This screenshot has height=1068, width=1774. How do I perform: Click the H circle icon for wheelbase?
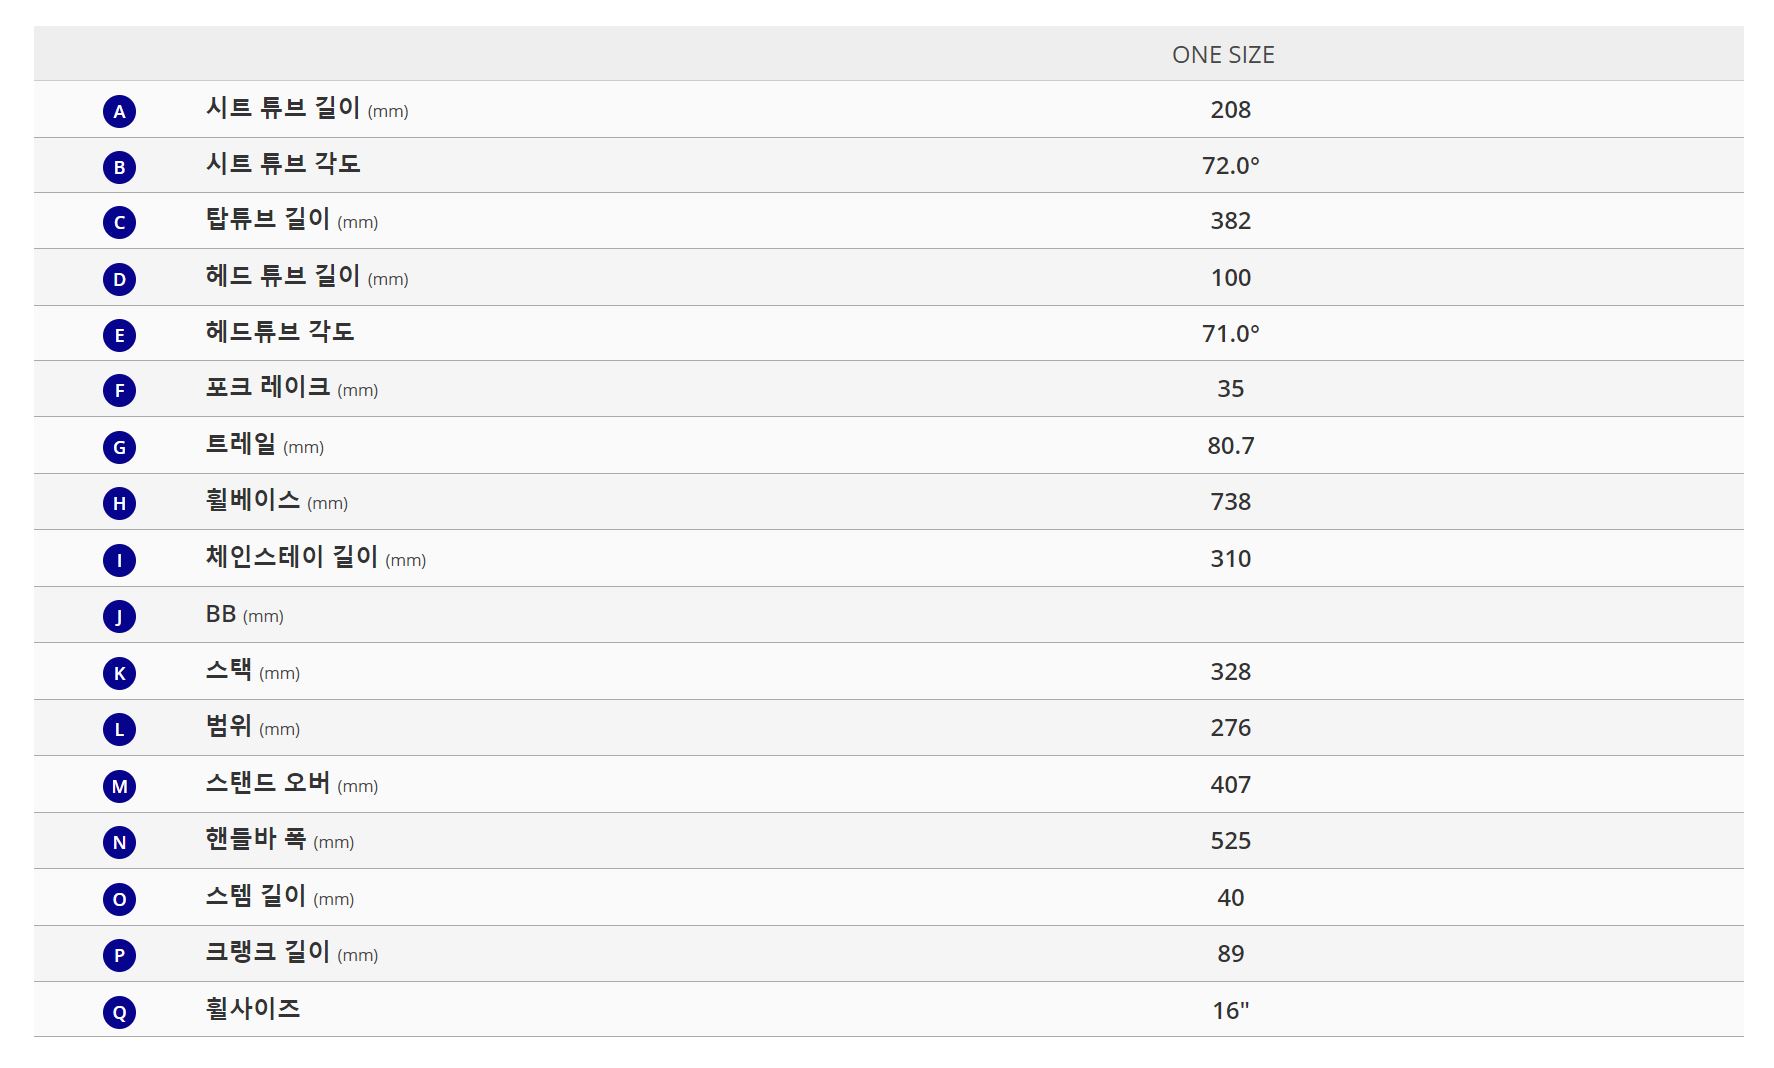pyautogui.click(x=119, y=503)
